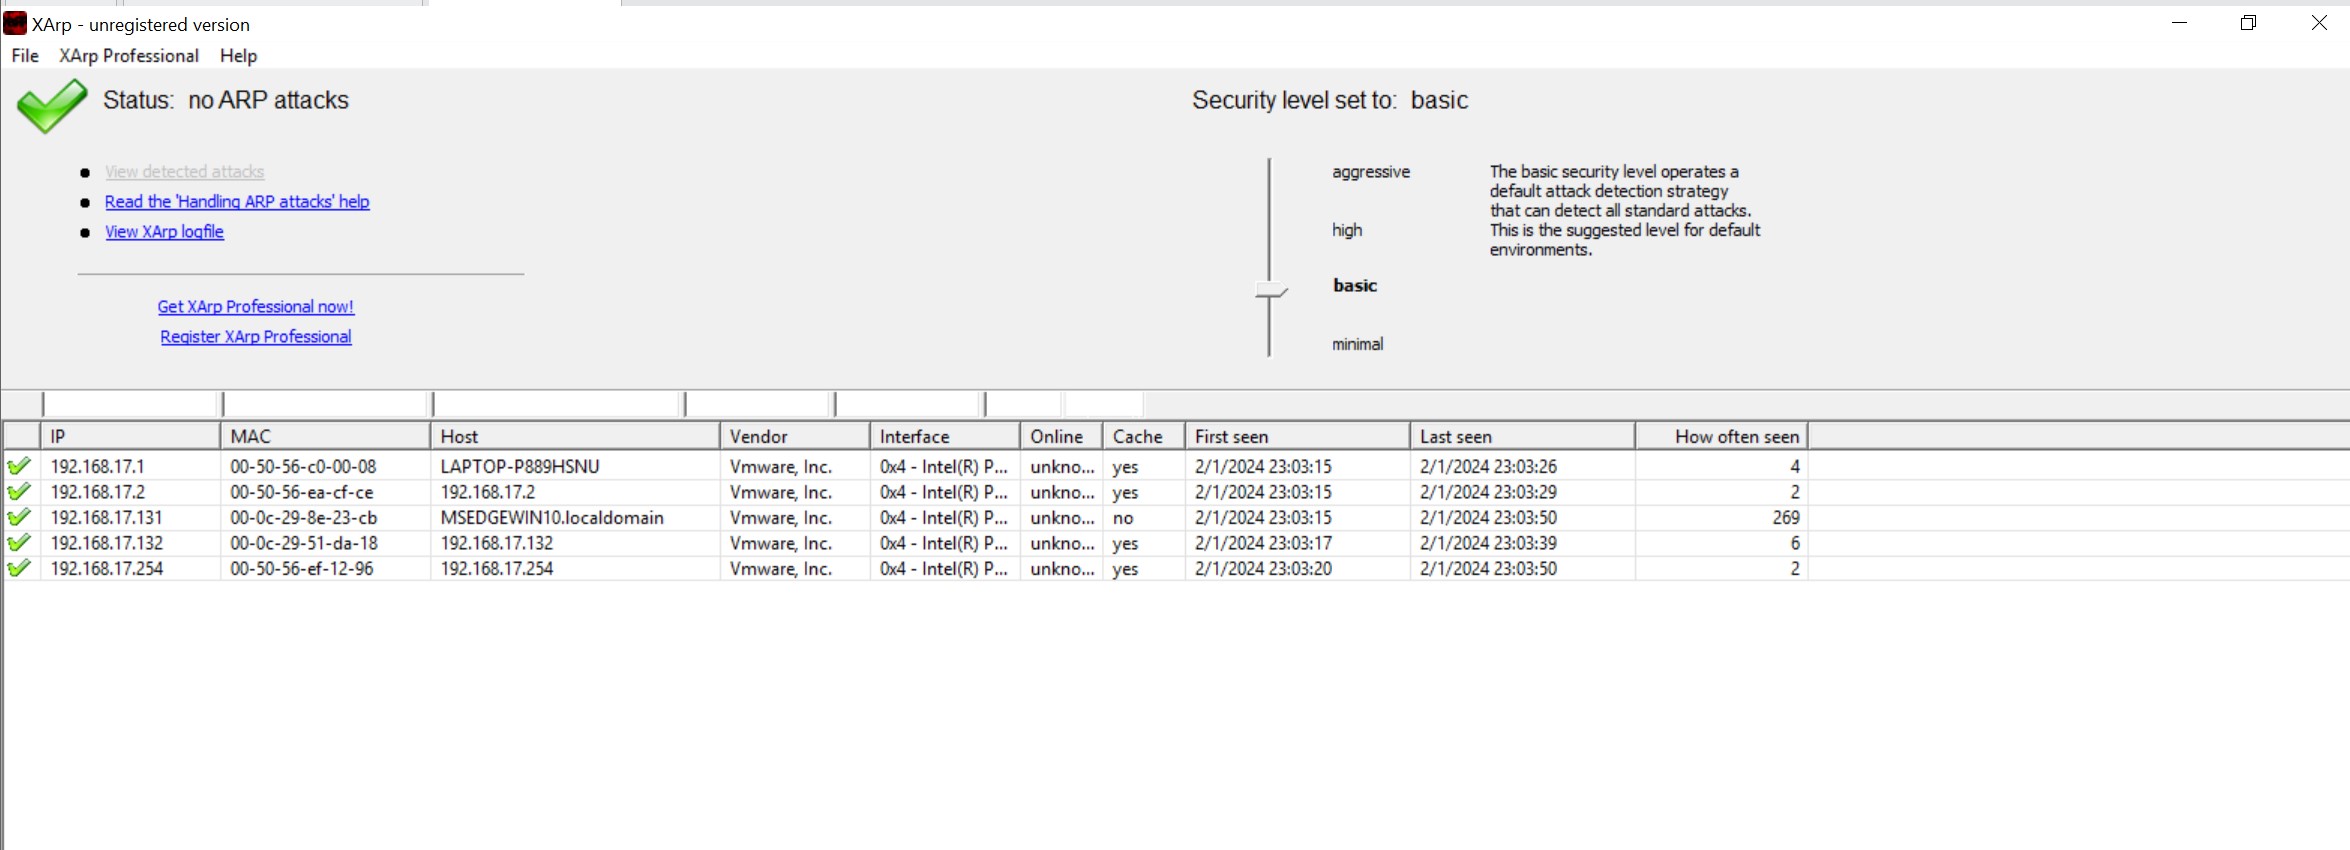Viewport: 2350px width, 850px height.
Task: Click Register XArp Professional link
Action: [x=255, y=337]
